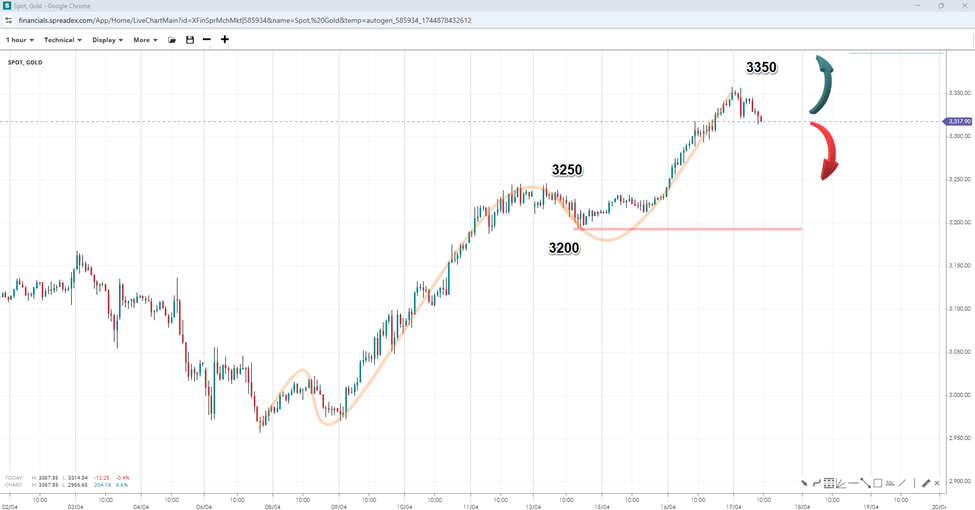Click the 3,317.90 current price label
Image resolution: width=975 pixels, height=510 pixels.
(958, 121)
